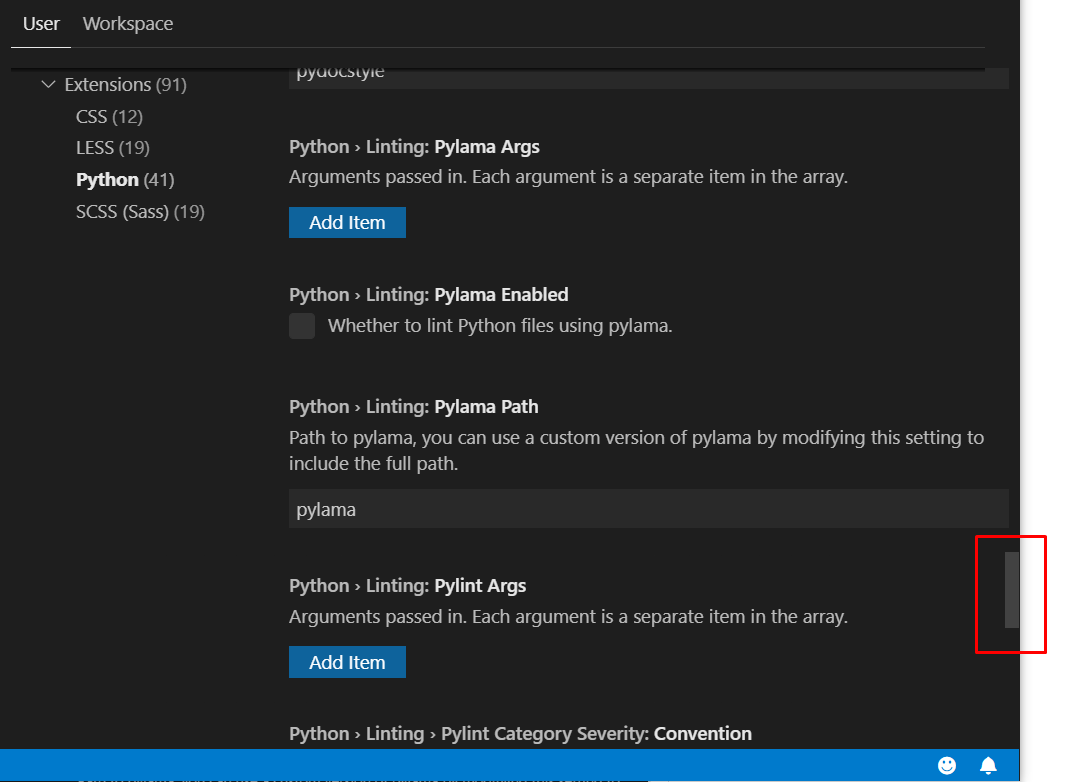1072x782 pixels.
Task: Click the settings list scrollbar thumb
Action: tap(1012, 590)
